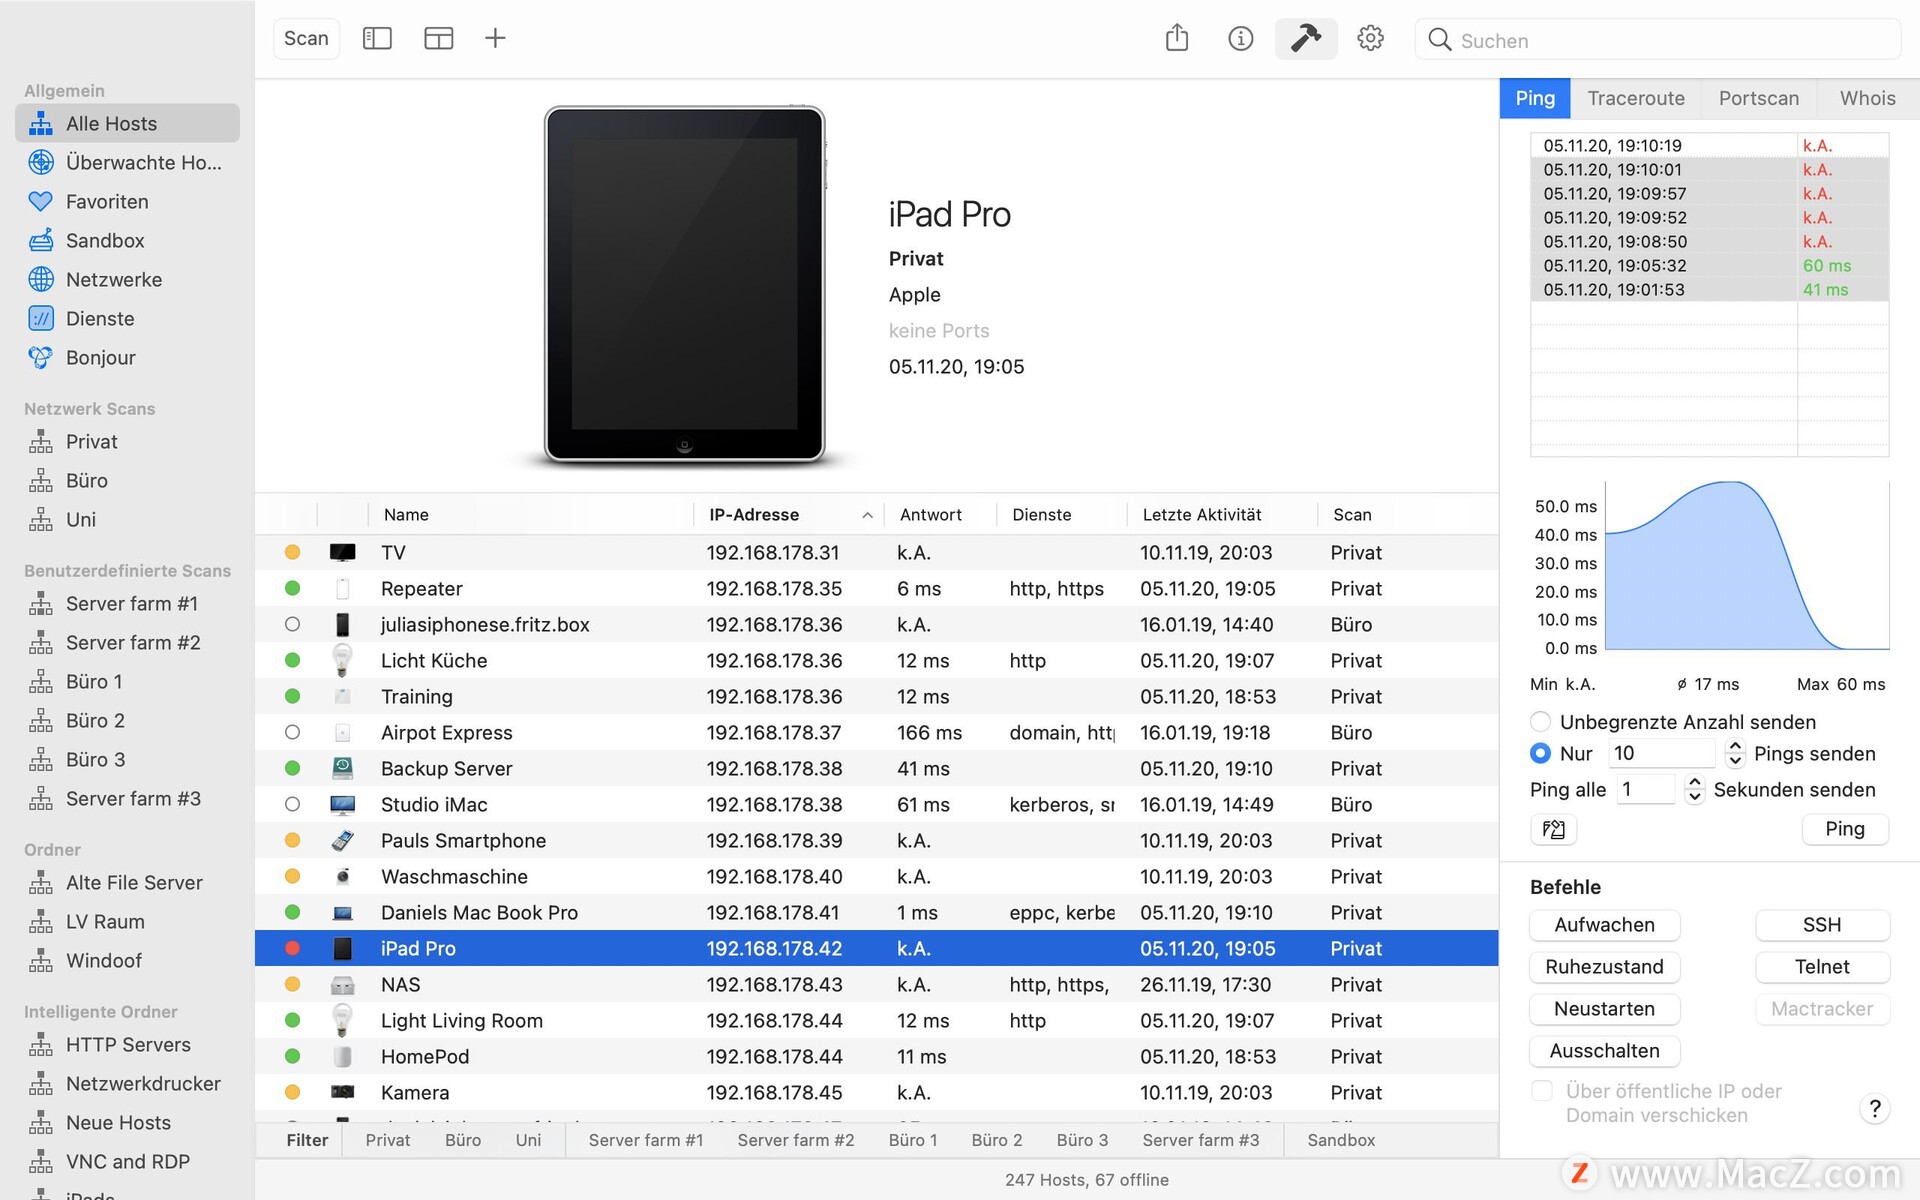Image resolution: width=1920 pixels, height=1200 pixels.
Task: Sort by the Dienste column header
Action: pos(1062,514)
